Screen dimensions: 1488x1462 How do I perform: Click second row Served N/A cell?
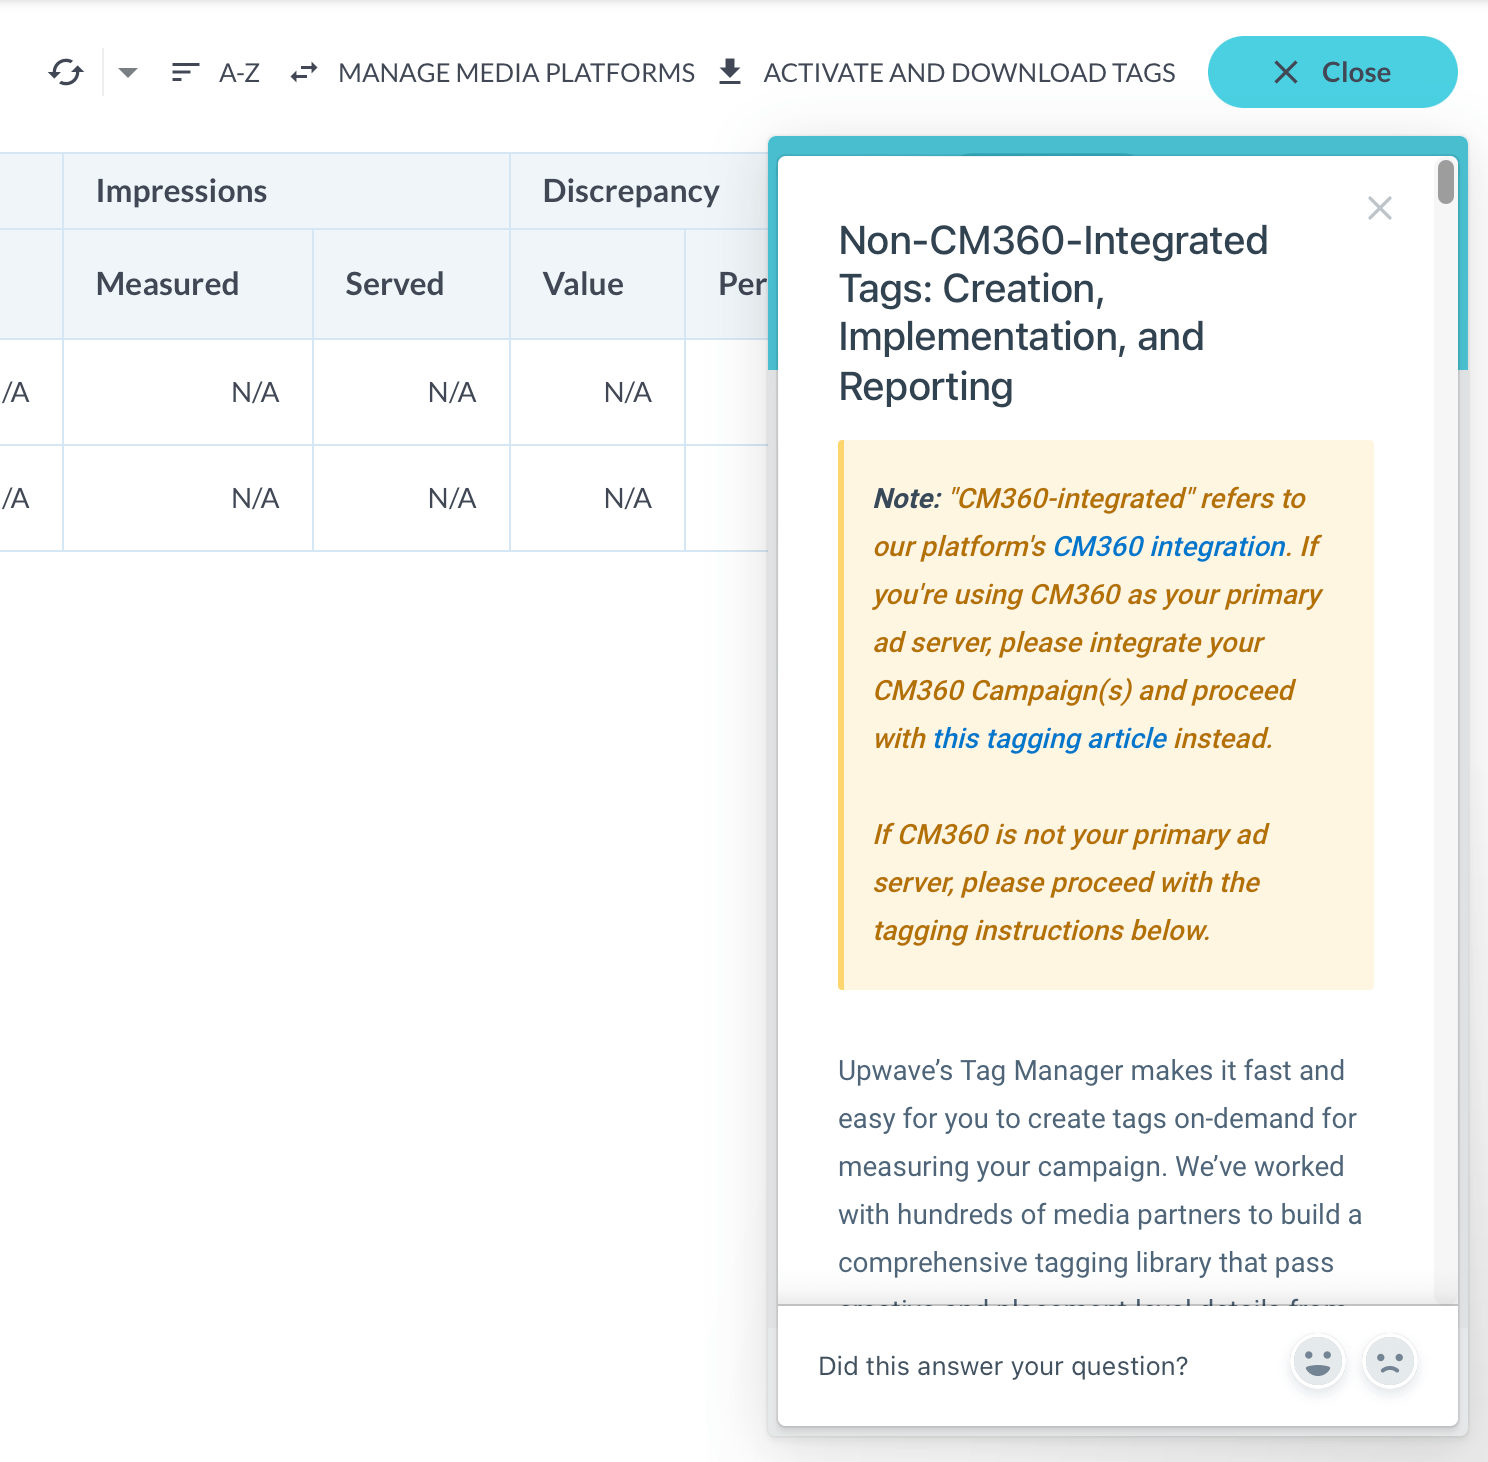[411, 498]
